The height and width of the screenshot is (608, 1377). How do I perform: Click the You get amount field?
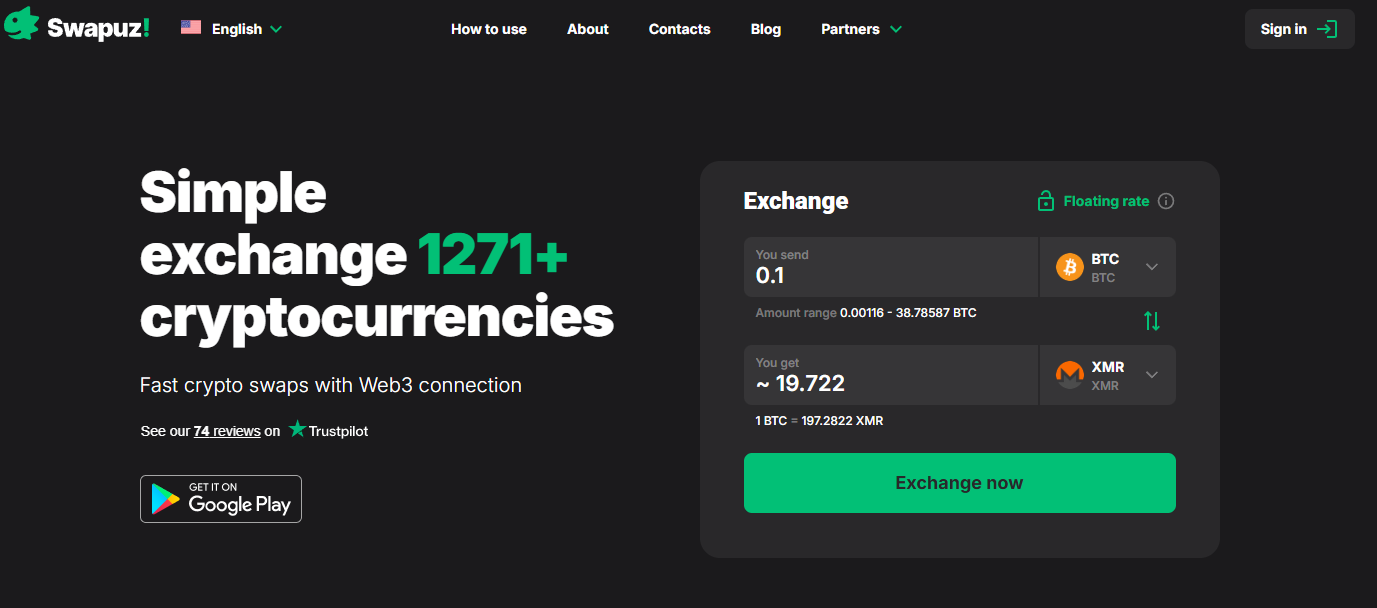pyautogui.click(x=890, y=375)
